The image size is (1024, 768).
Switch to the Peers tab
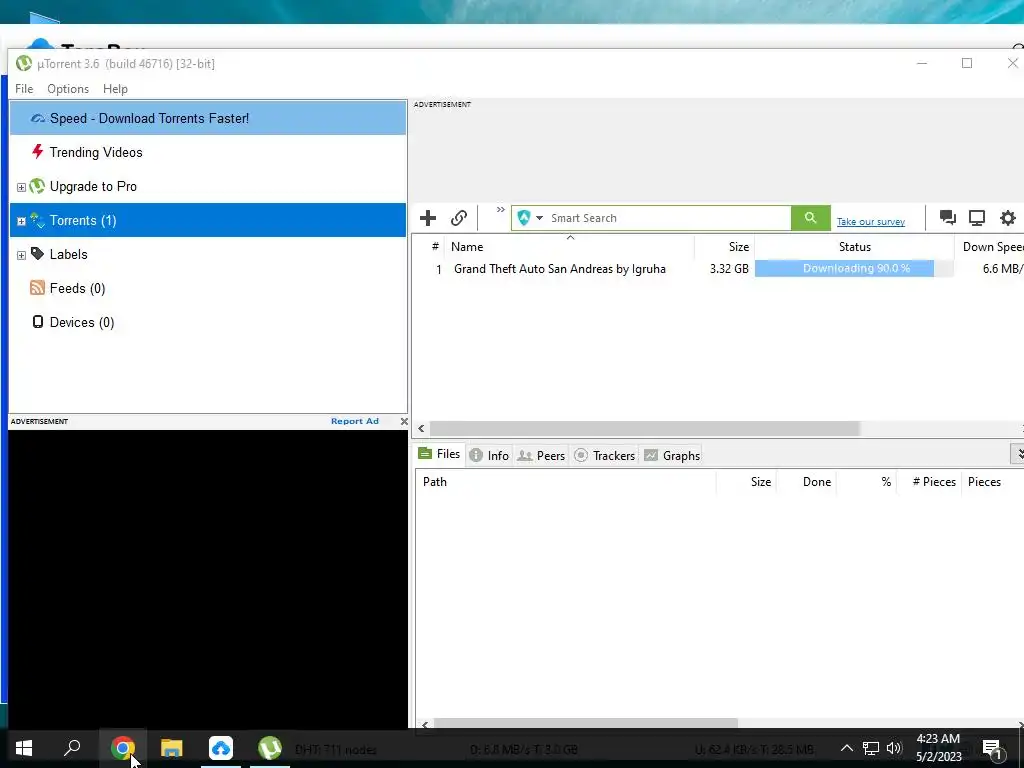click(x=541, y=455)
